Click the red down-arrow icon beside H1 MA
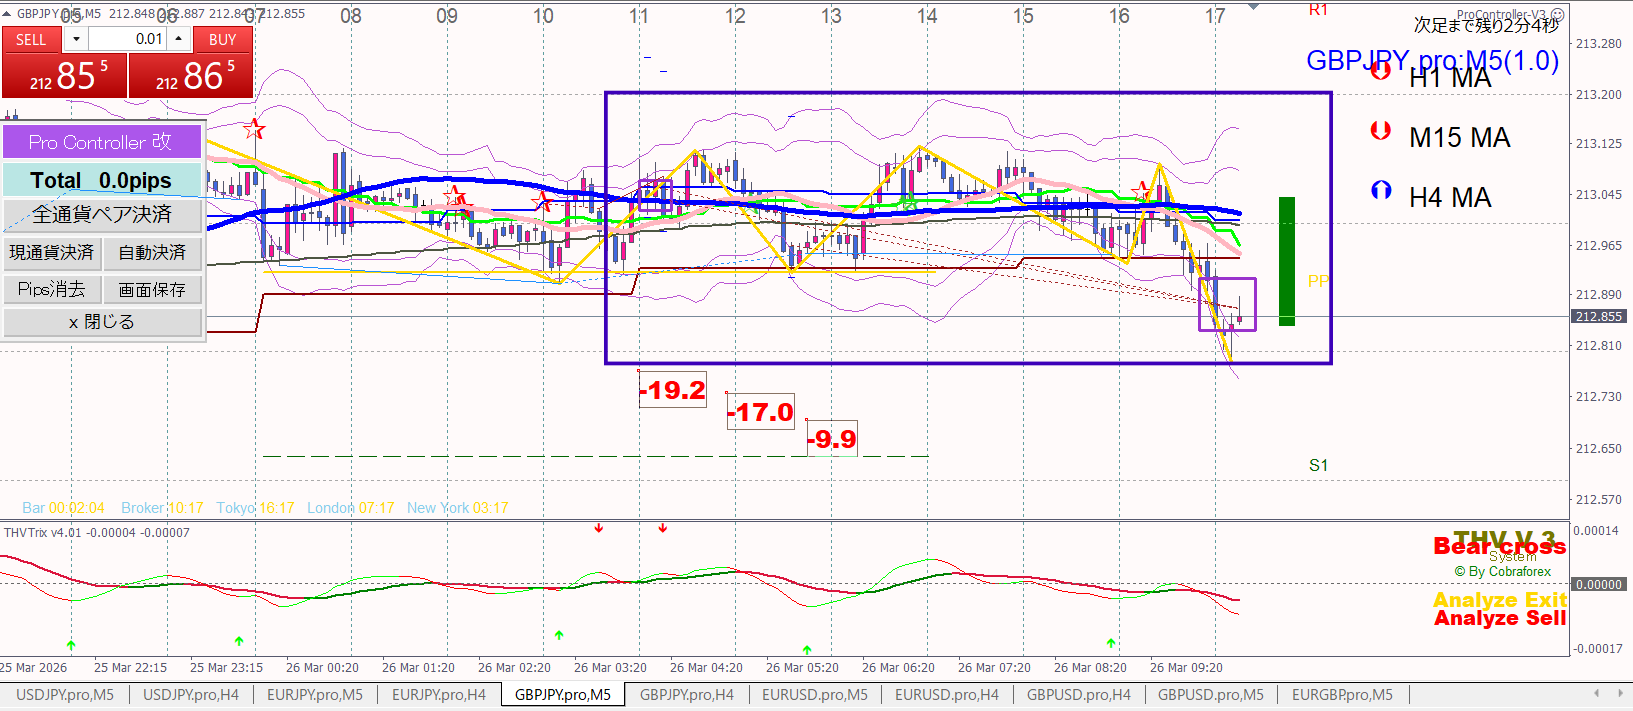This screenshot has height=711, width=1633. (1381, 71)
